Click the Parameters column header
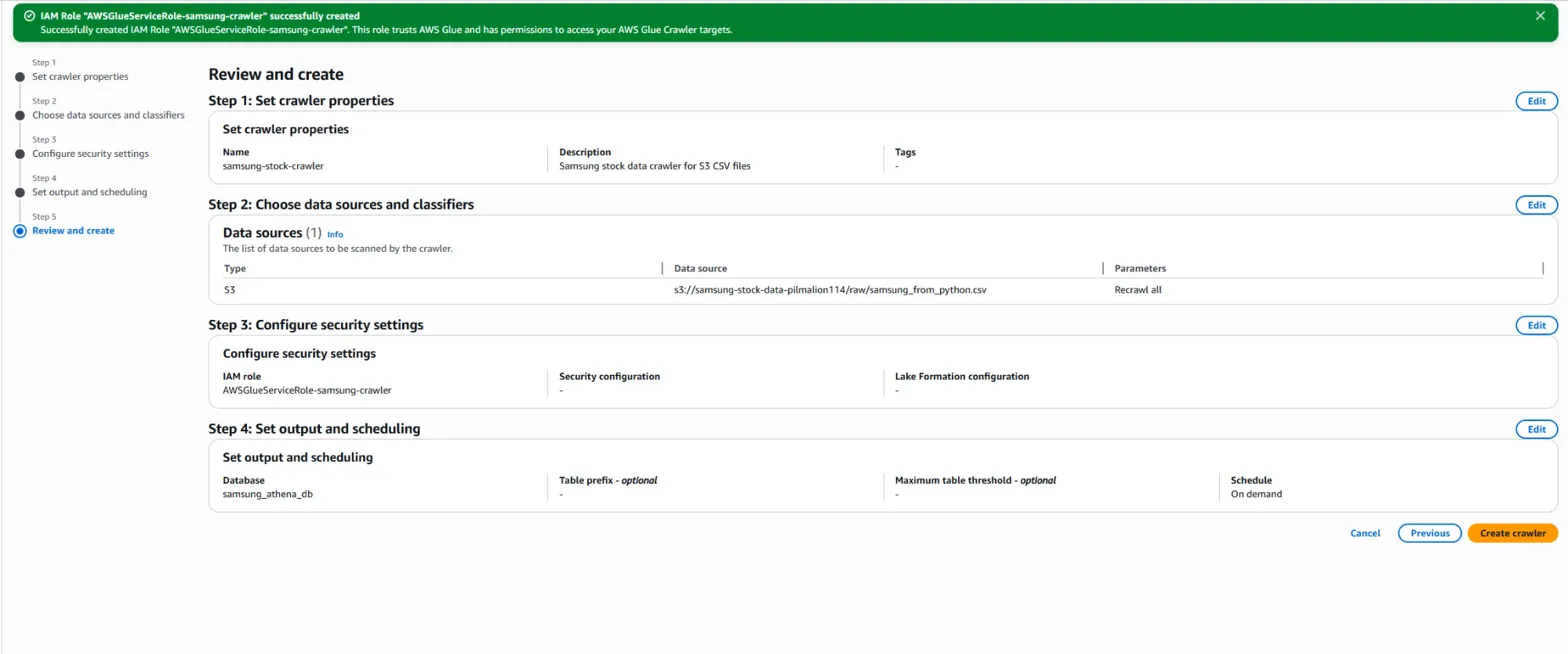 coord(1140,268)
